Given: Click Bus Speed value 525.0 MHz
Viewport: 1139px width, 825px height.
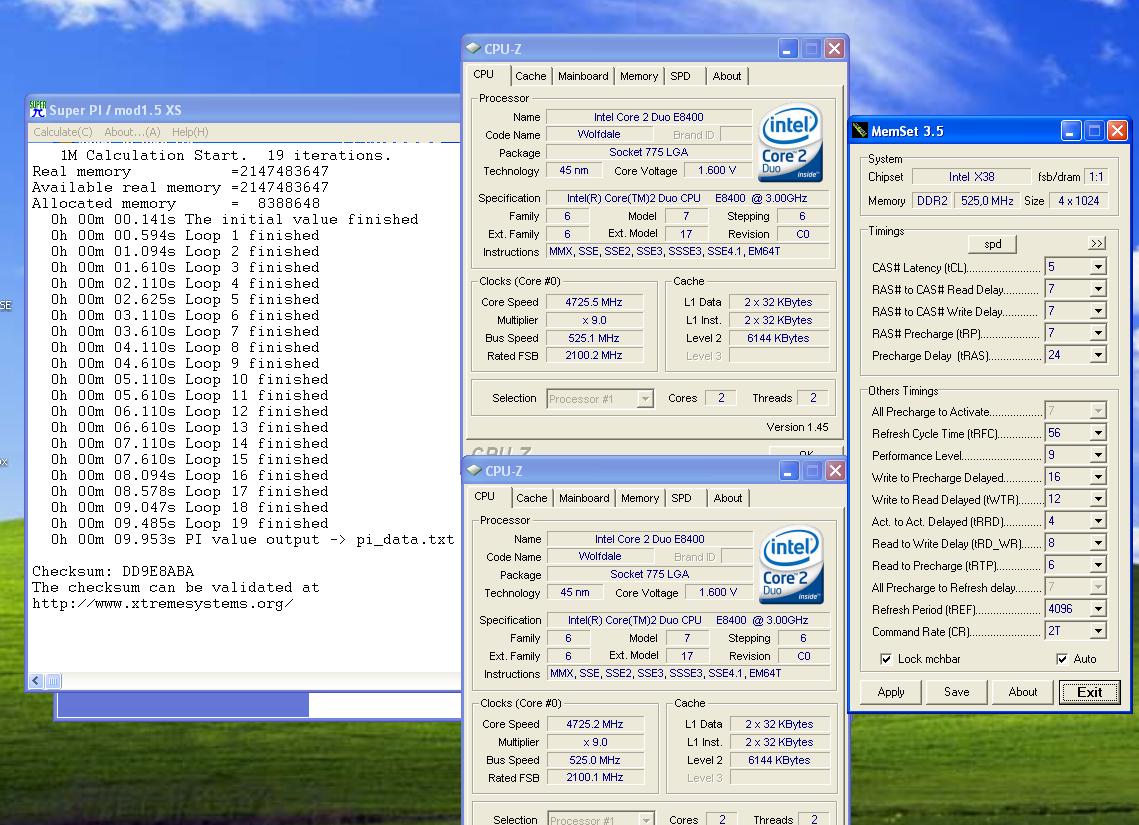Looking at the screenshot, I should pyautogui.click(x=594, y=760).
